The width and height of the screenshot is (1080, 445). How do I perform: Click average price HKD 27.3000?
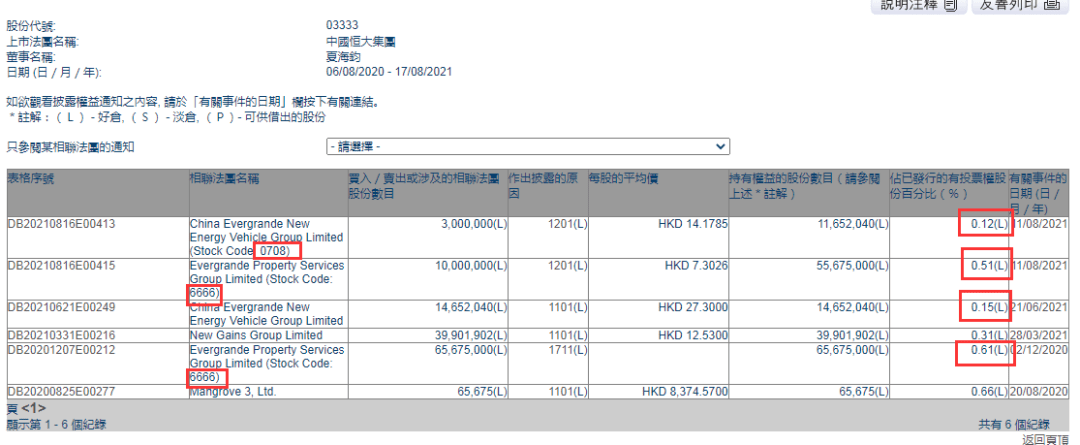693,307
